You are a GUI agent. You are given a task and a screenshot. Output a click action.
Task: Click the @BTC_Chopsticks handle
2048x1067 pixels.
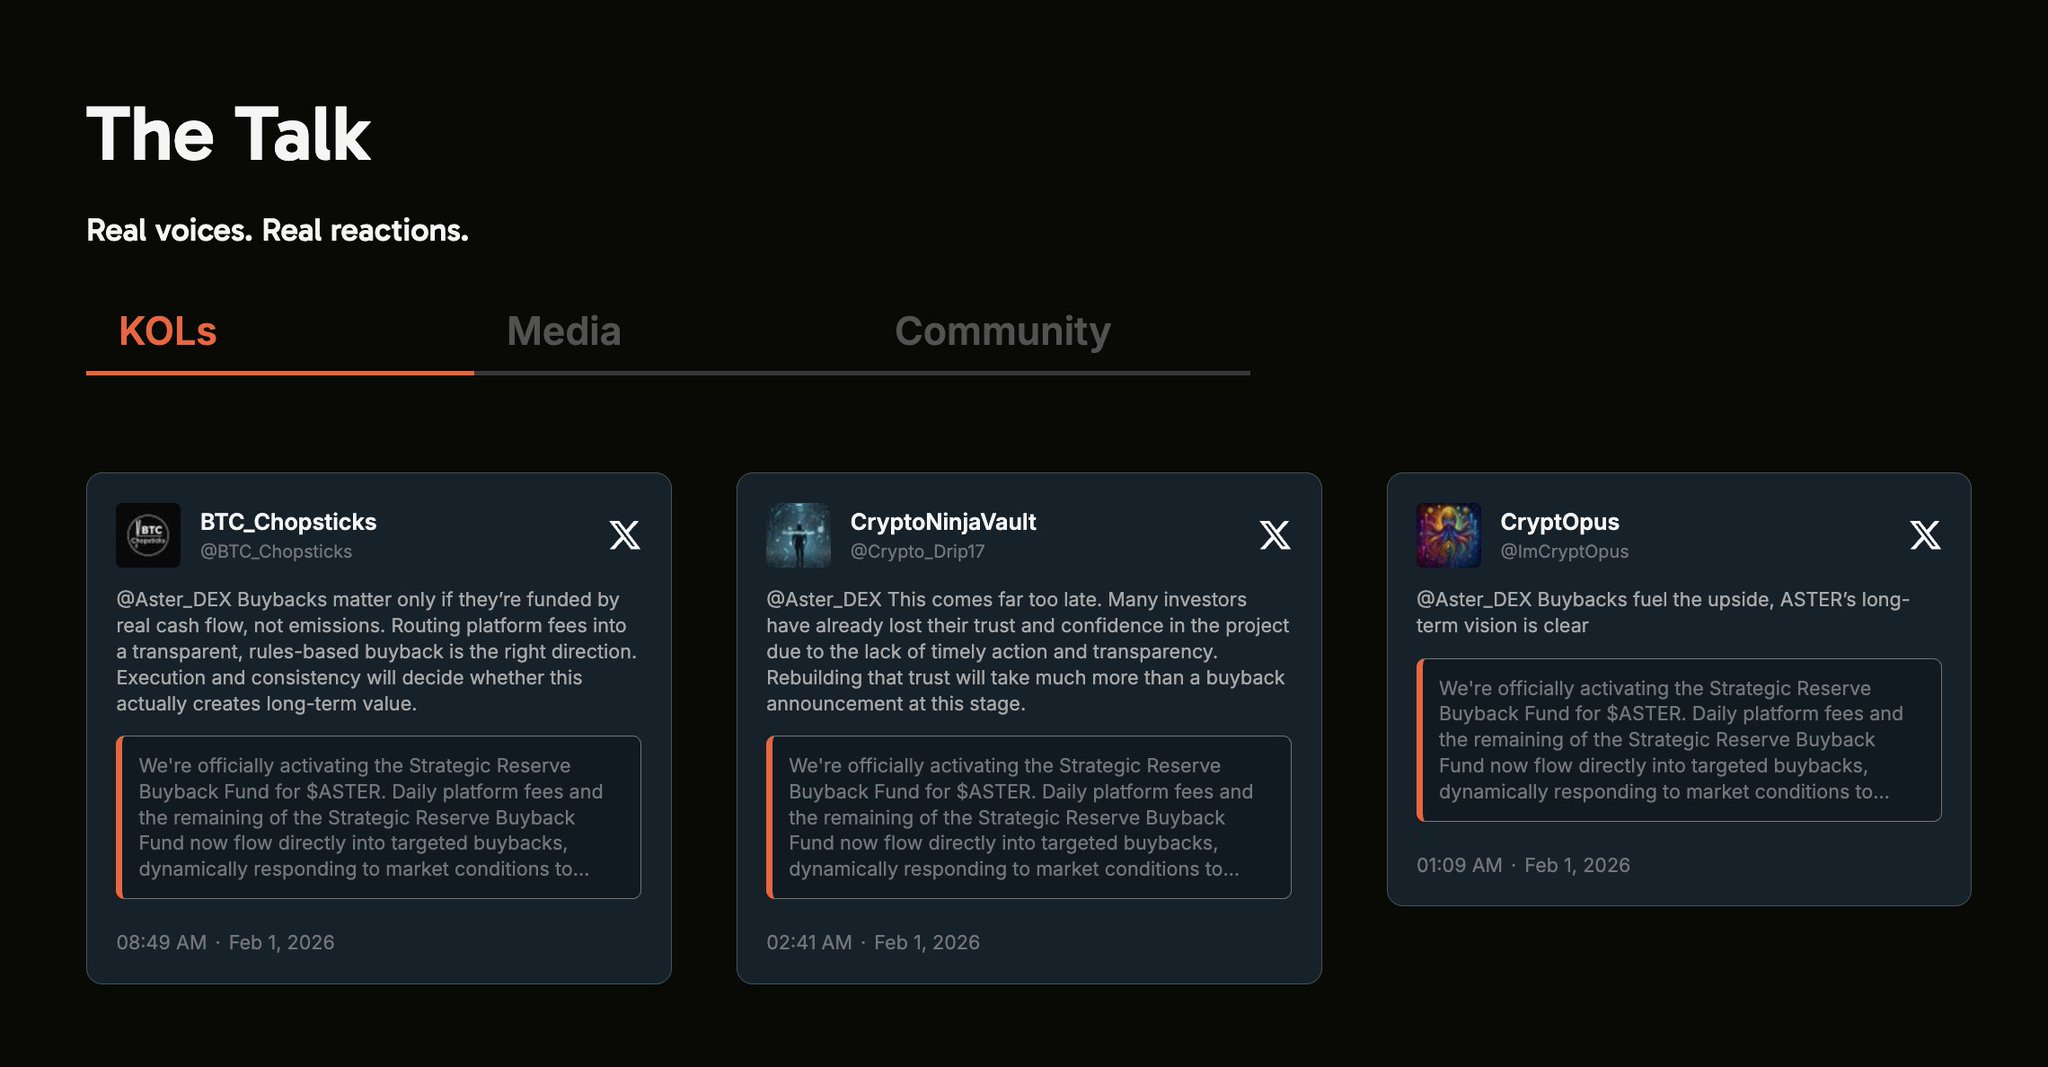pos(276,551)
